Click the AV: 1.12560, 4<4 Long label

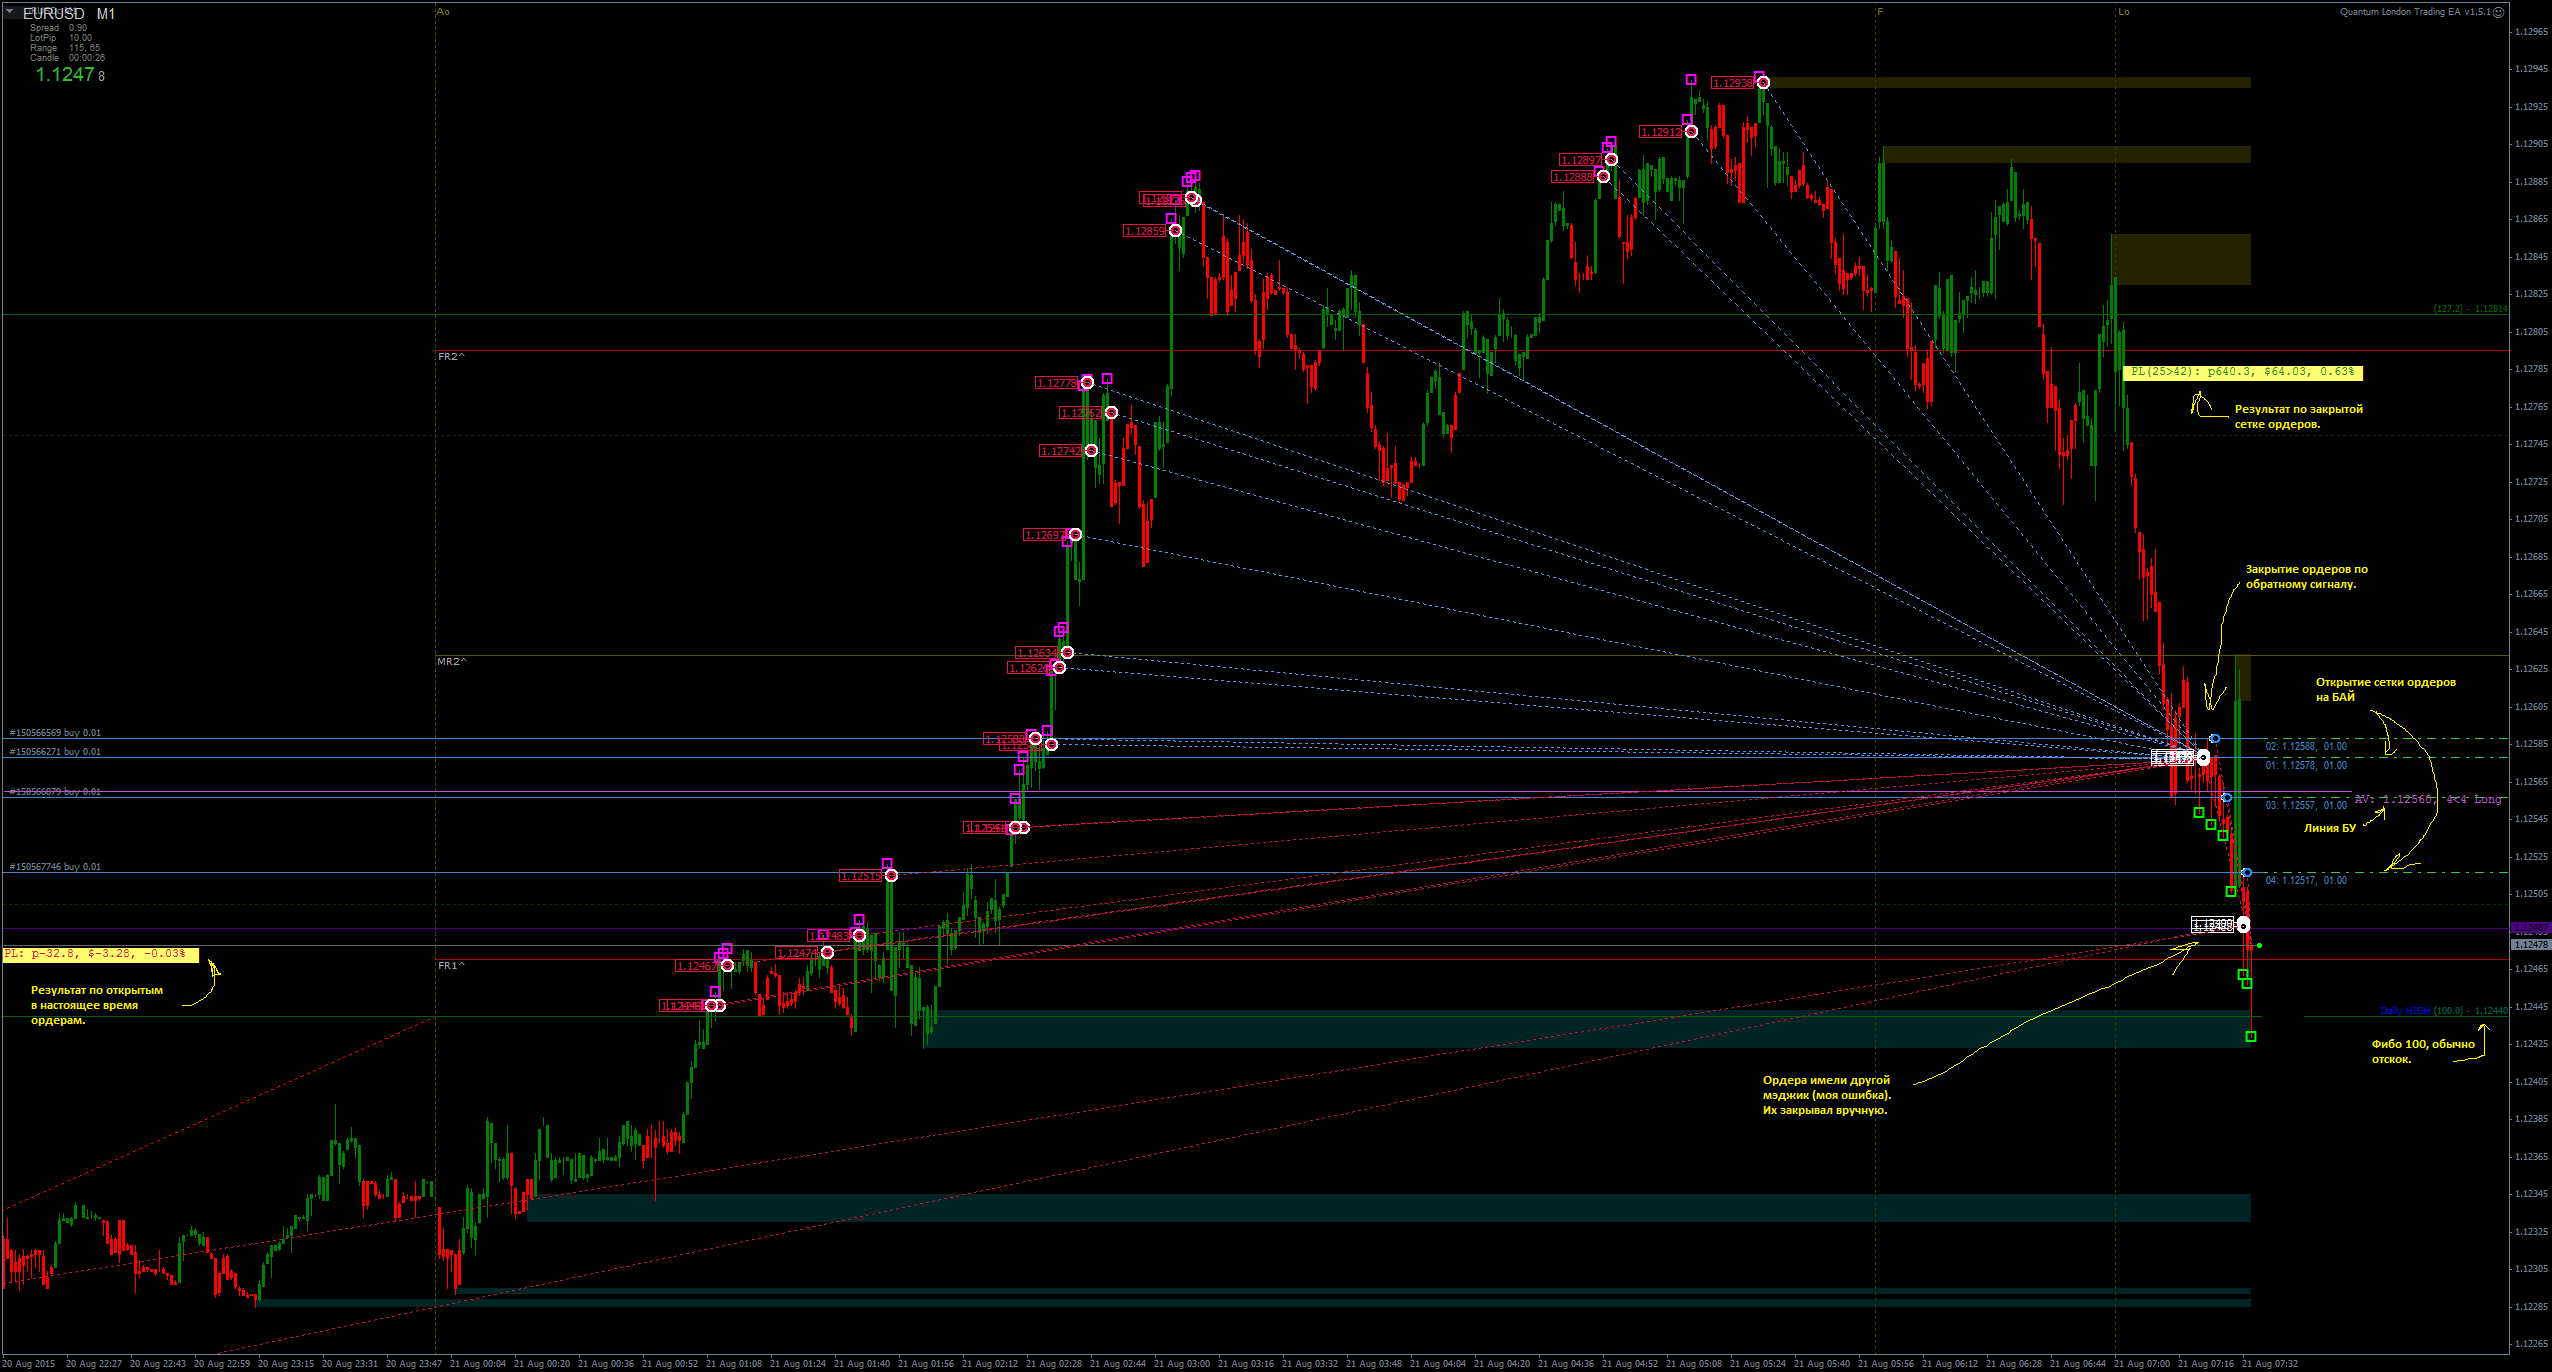(x=2428, y=799)
